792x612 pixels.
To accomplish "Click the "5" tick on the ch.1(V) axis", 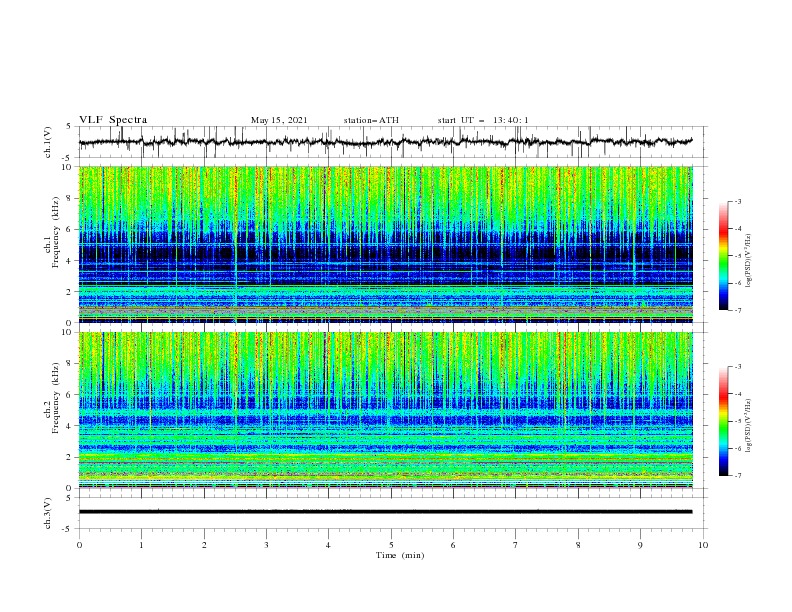I will pyautogui.click(x=69, y=127).
